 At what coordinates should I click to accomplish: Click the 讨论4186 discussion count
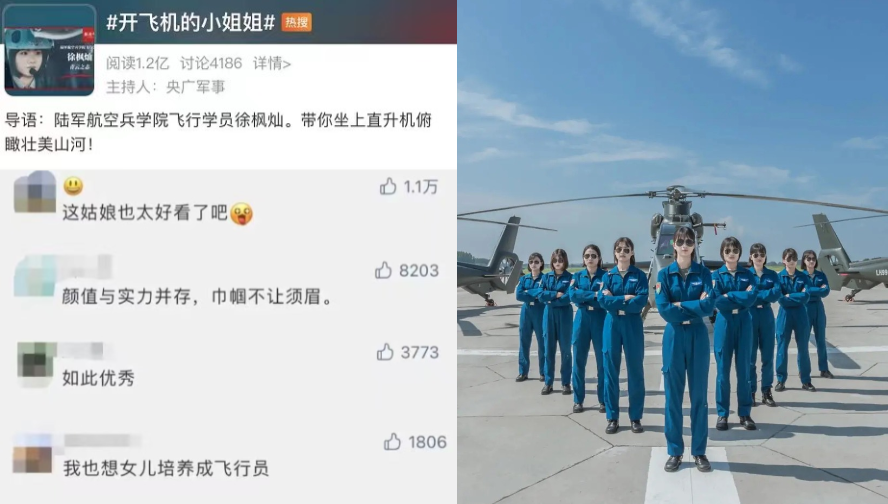[211, 63]
